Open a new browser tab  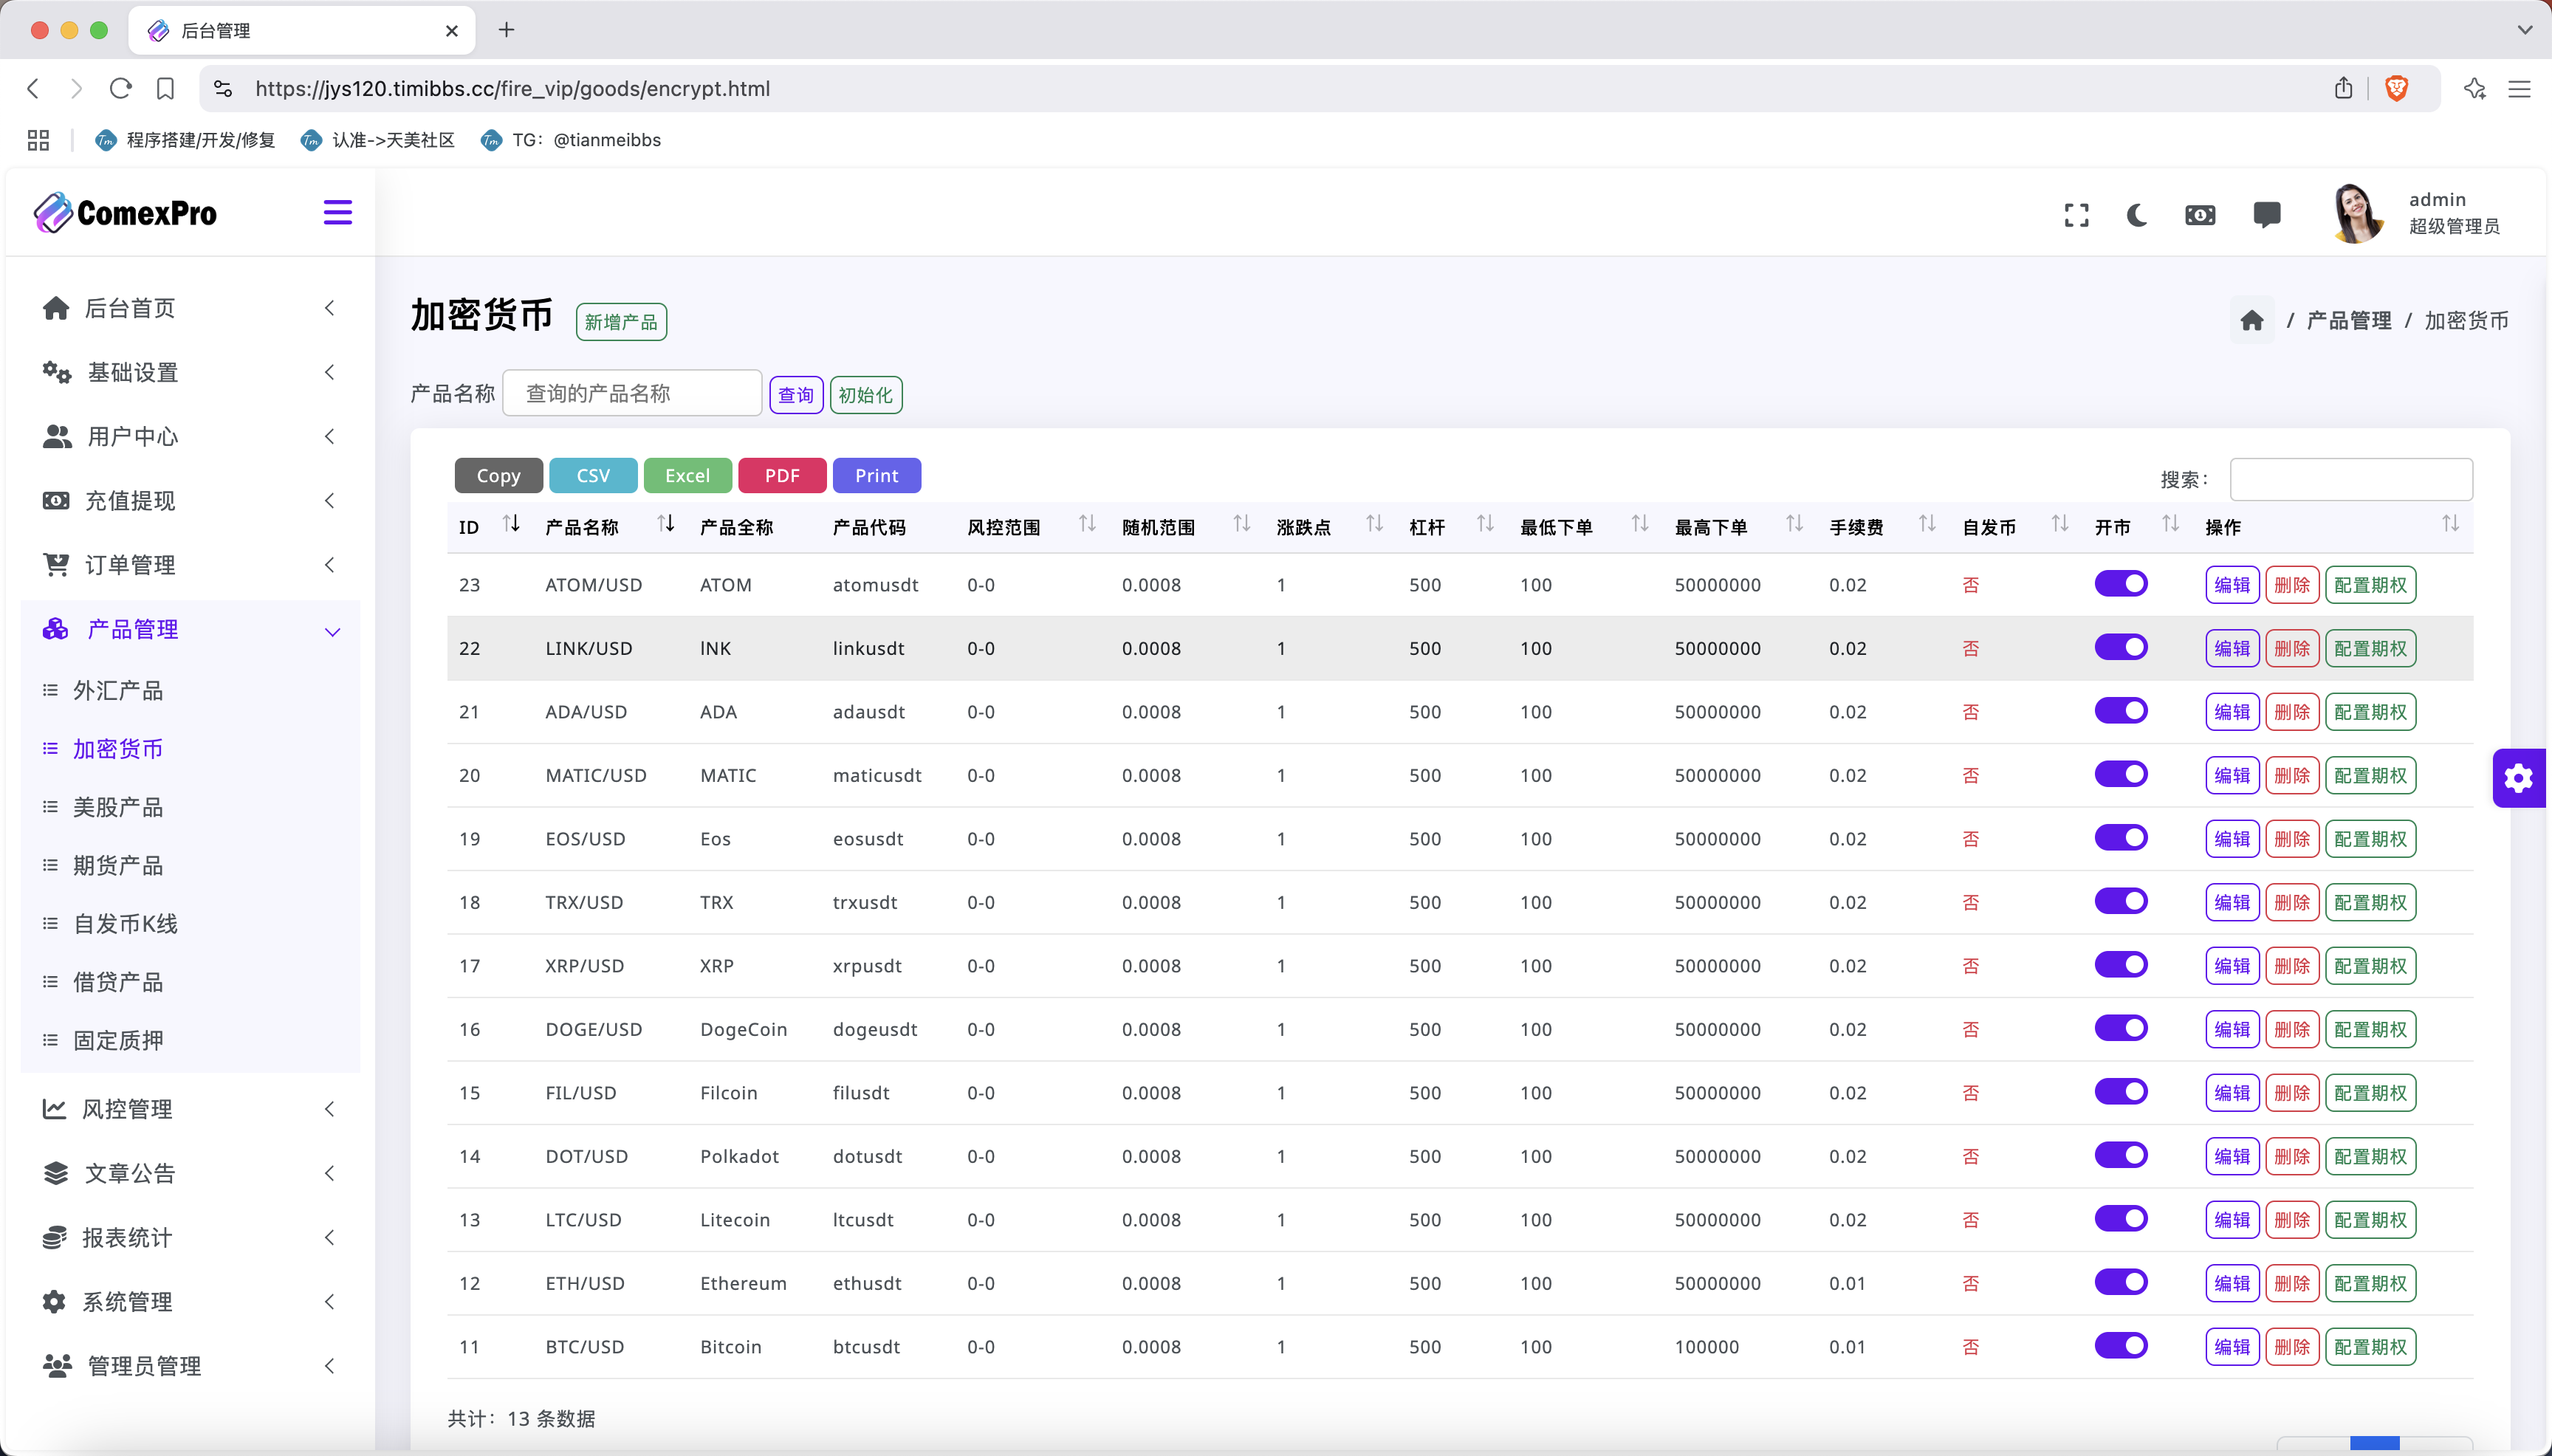click(x=507, y=30)
